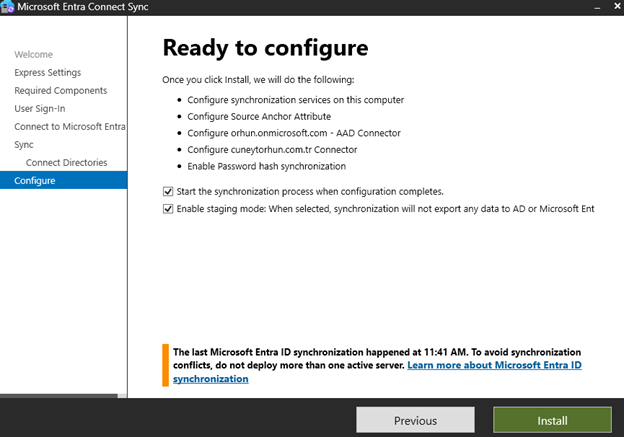Select the highlighted Configure step
This screenshot has height=437, width=624.
[35, 180]
